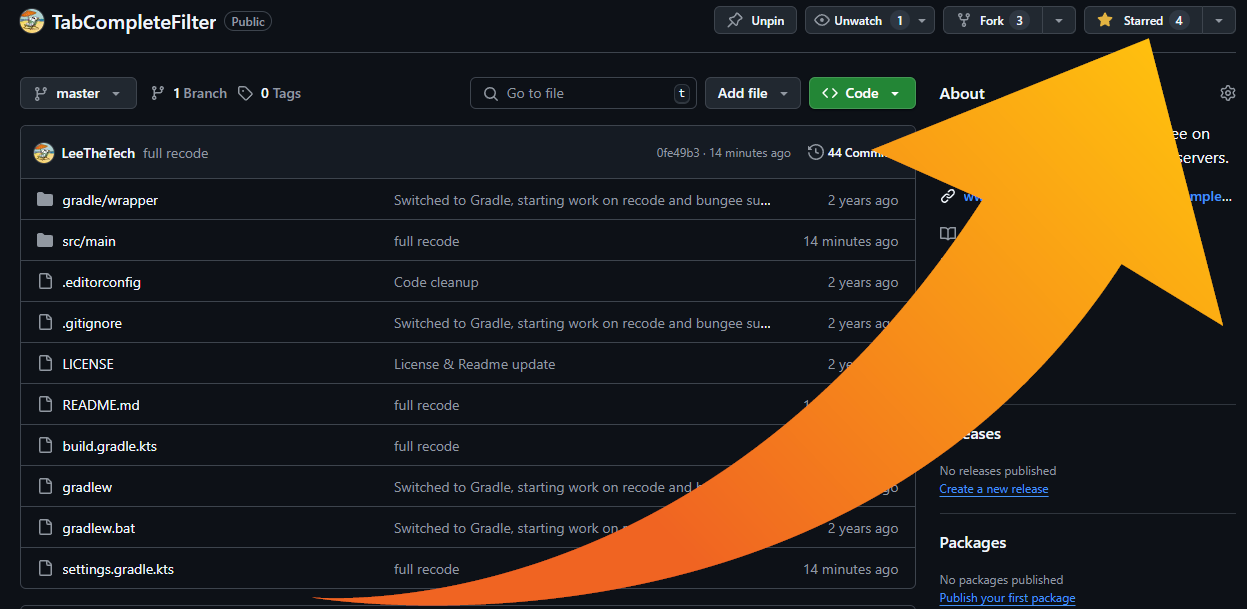1247x609 pixels.
Task: Open the TabCompleteFilter repository name link
Action: click(x=134, y=22)
